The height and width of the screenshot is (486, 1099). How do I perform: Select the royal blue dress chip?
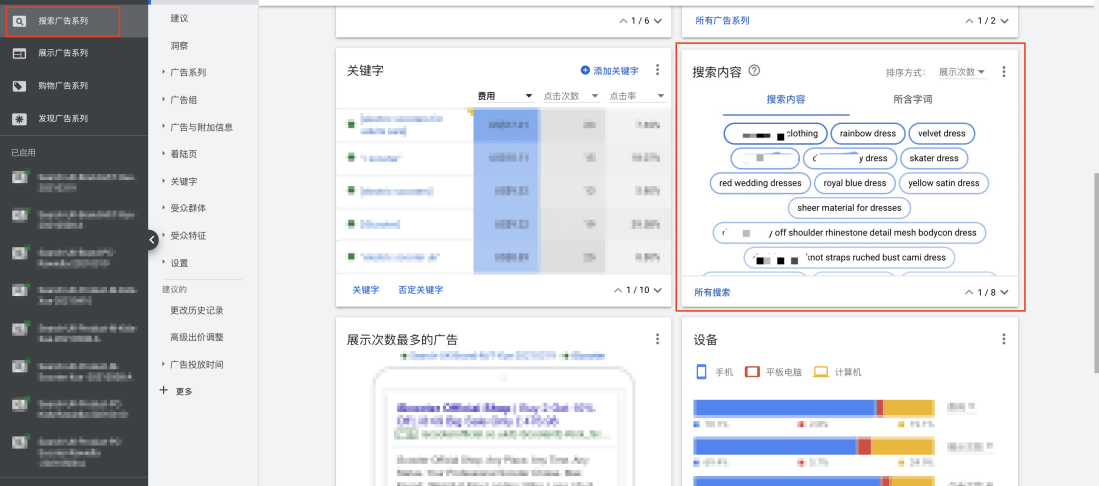tap(854, 183)
